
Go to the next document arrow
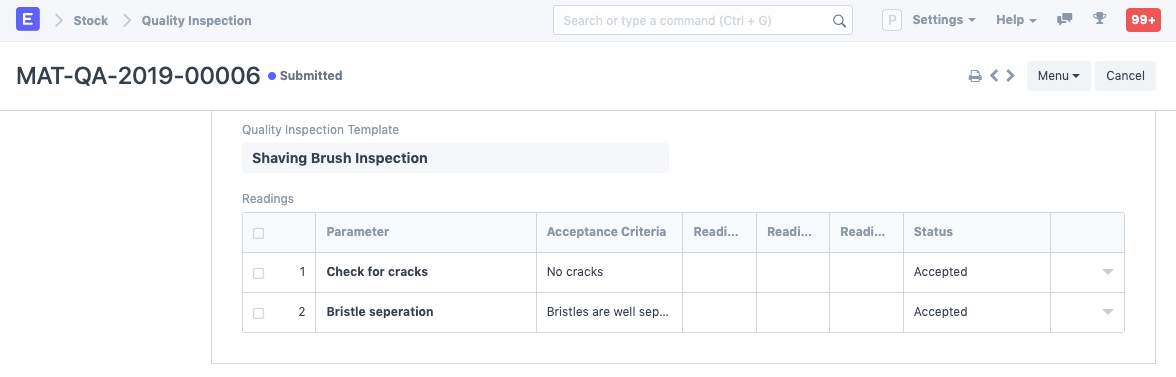tap(1010, 76)
